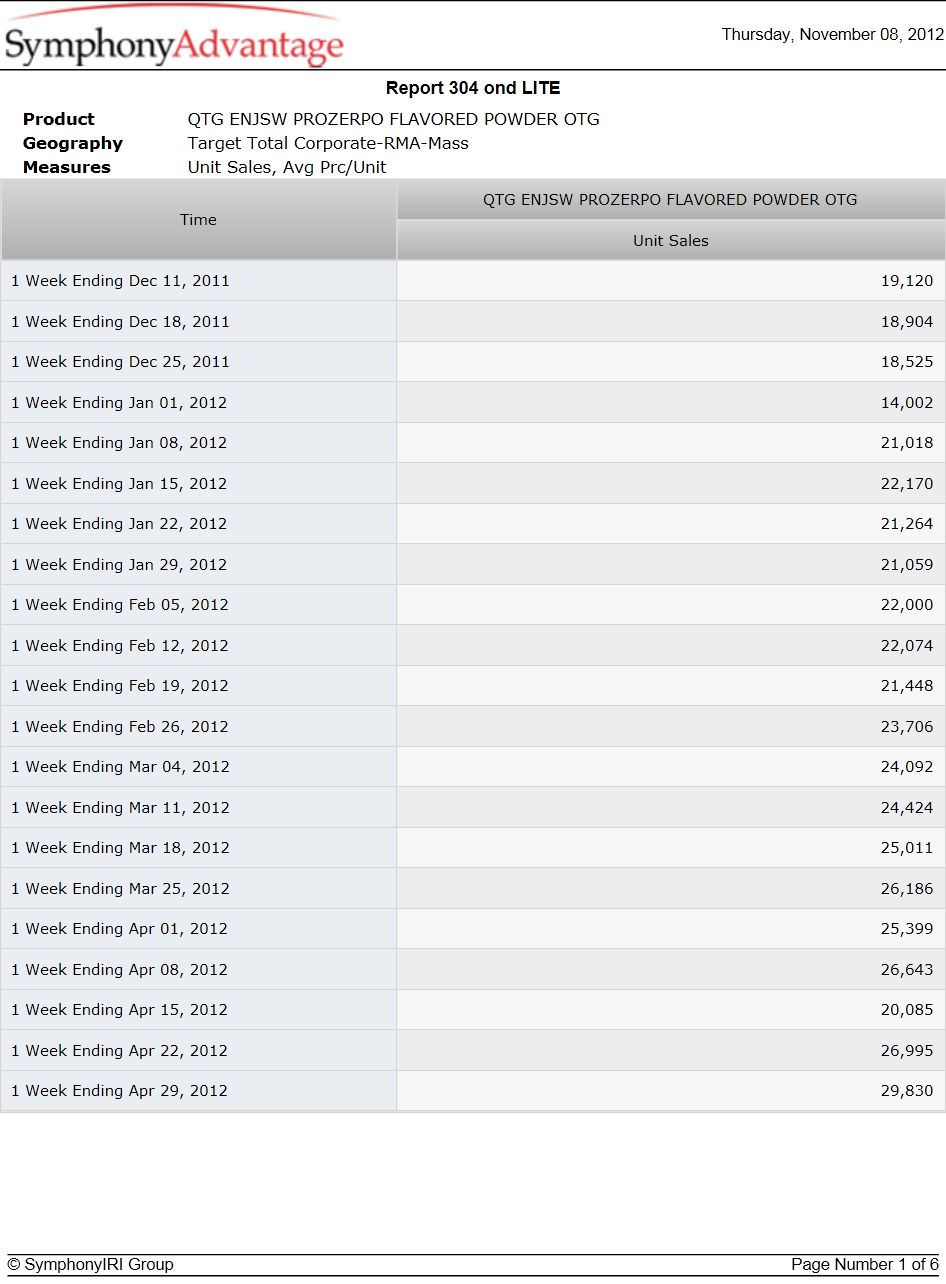The width and height of the screenshot is (946, 1284).
Task: Click the unit sales value 14,002
Action: [x=907, y=403]
